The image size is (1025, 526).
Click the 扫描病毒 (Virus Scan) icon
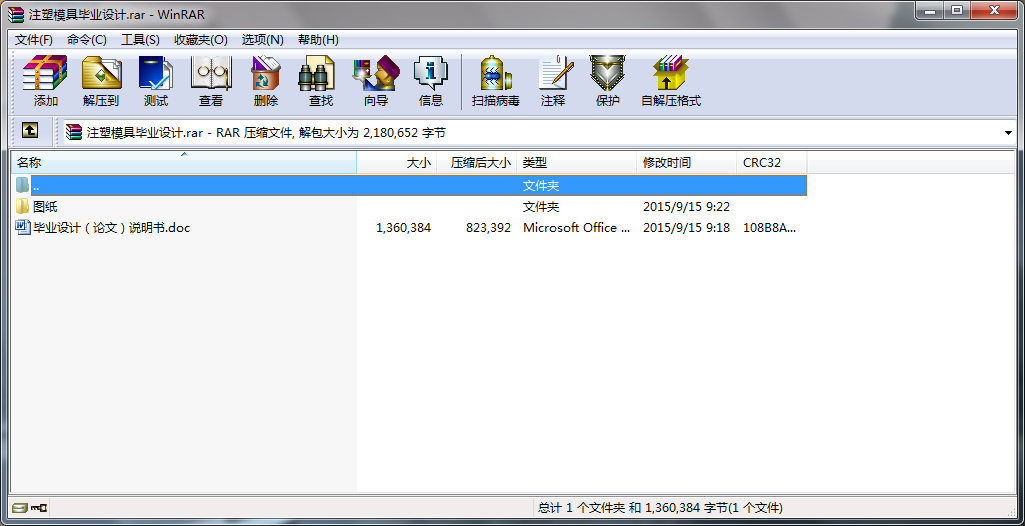pyautogui.click(x=496, y=73)
